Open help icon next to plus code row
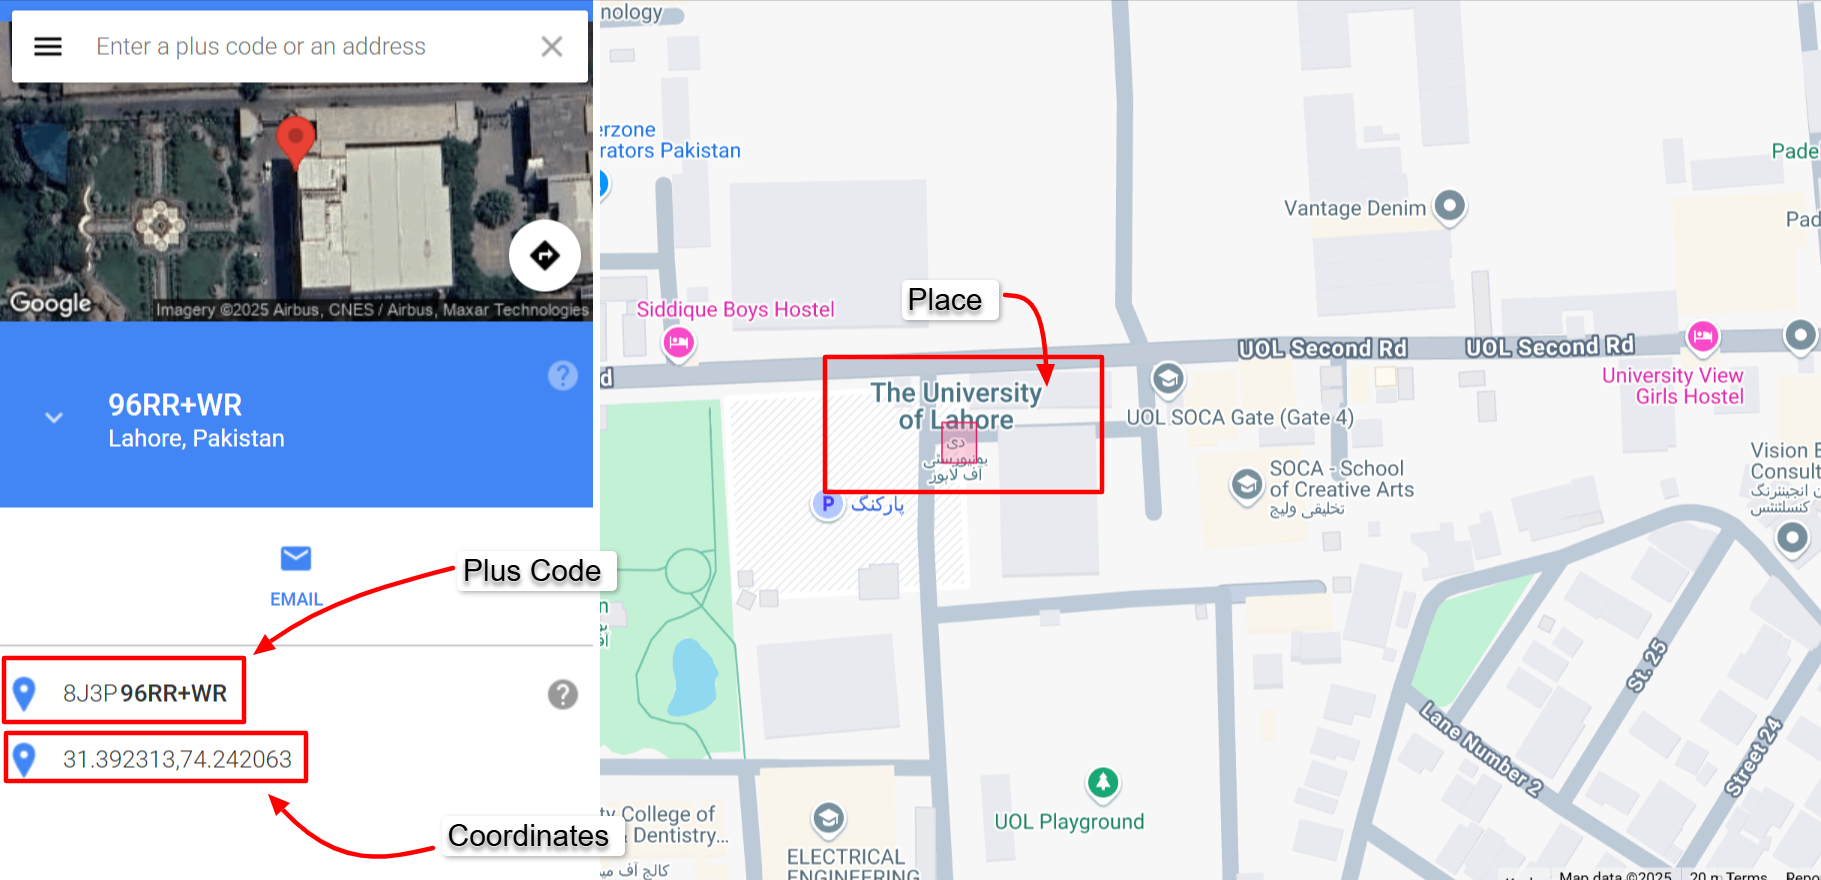 click(x=563, y=694)
